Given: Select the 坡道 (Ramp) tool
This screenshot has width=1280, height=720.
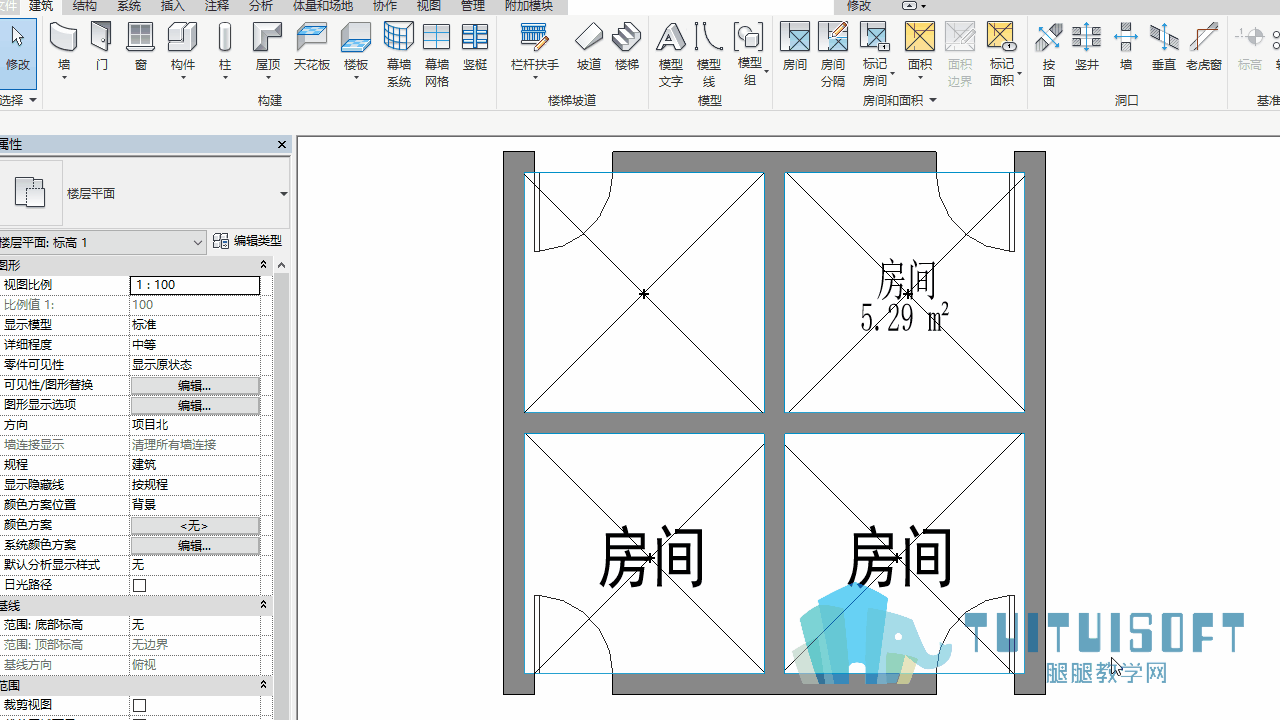Looking at the screenshot, I should pyautogui.click(x=589, y=48).
